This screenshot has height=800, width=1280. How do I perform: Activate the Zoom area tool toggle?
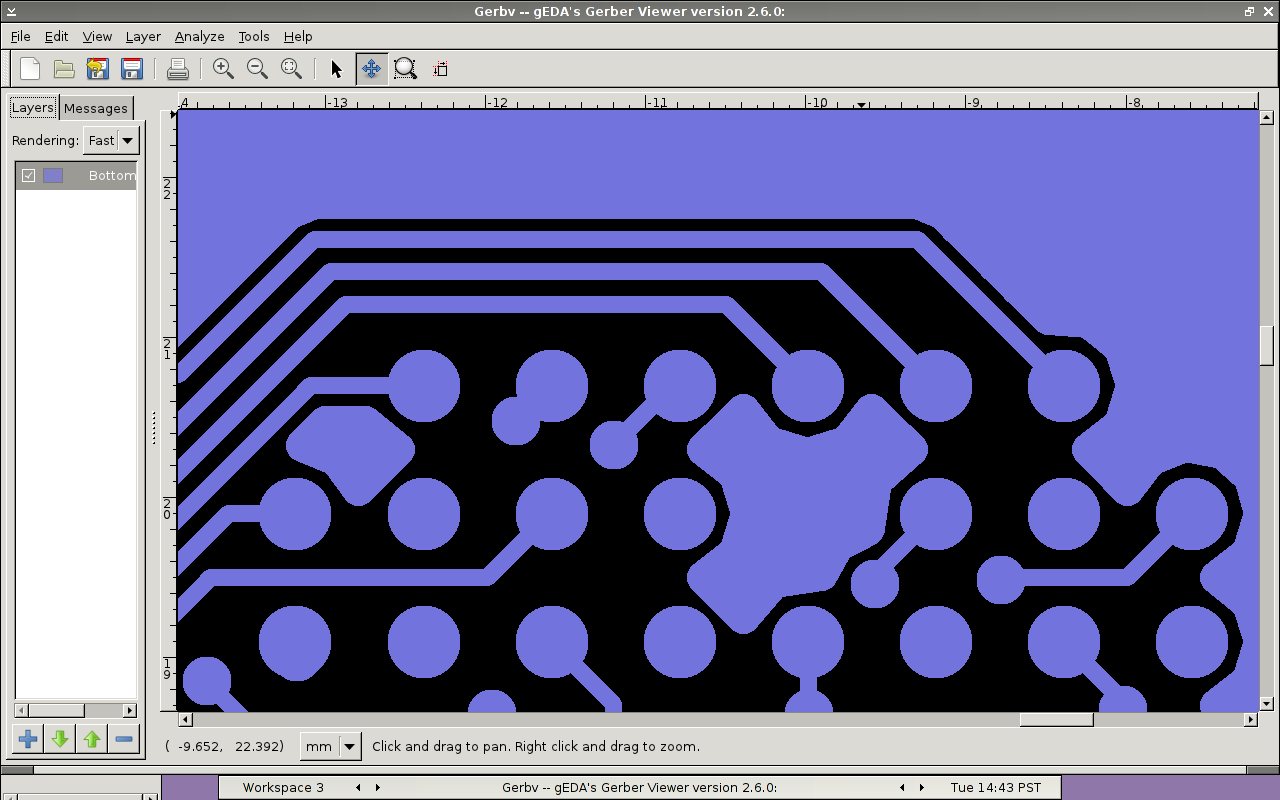click(x=405, y=69)
